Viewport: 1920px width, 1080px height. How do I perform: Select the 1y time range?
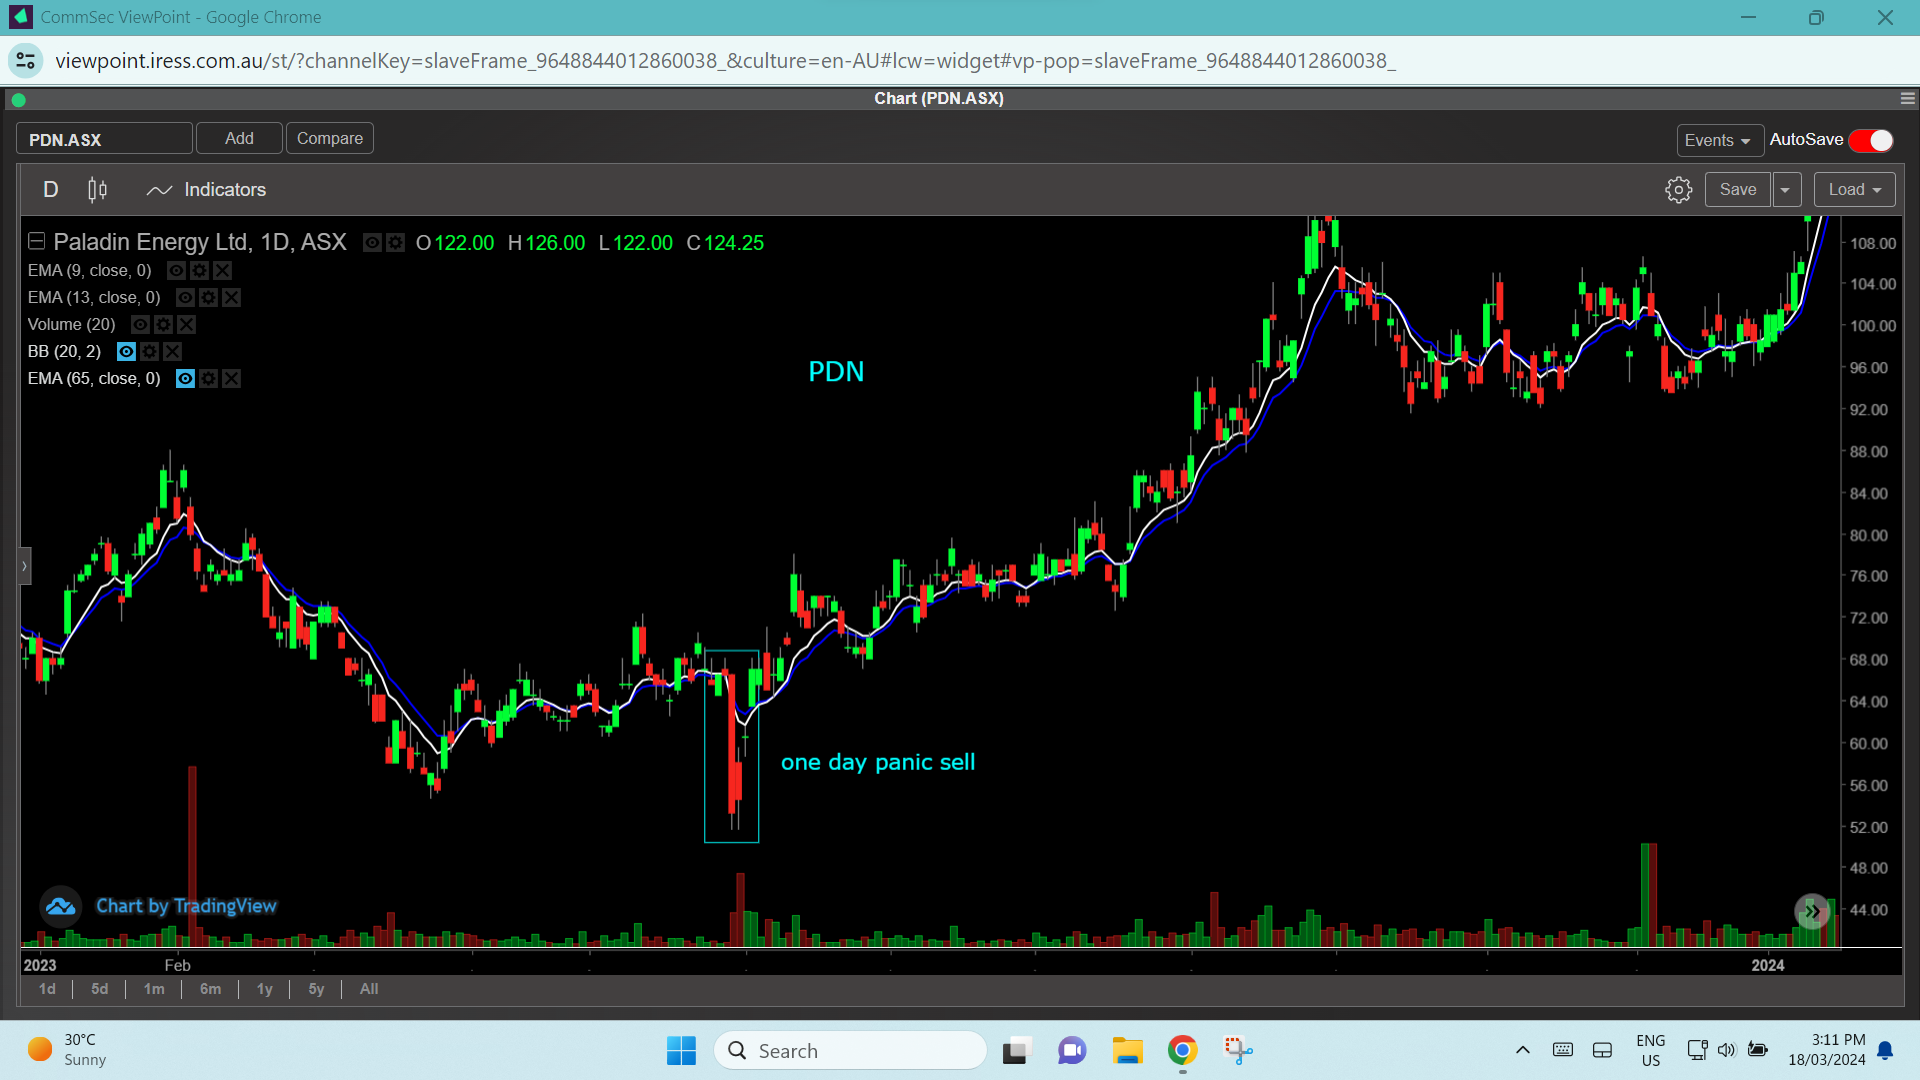(264, 989)
